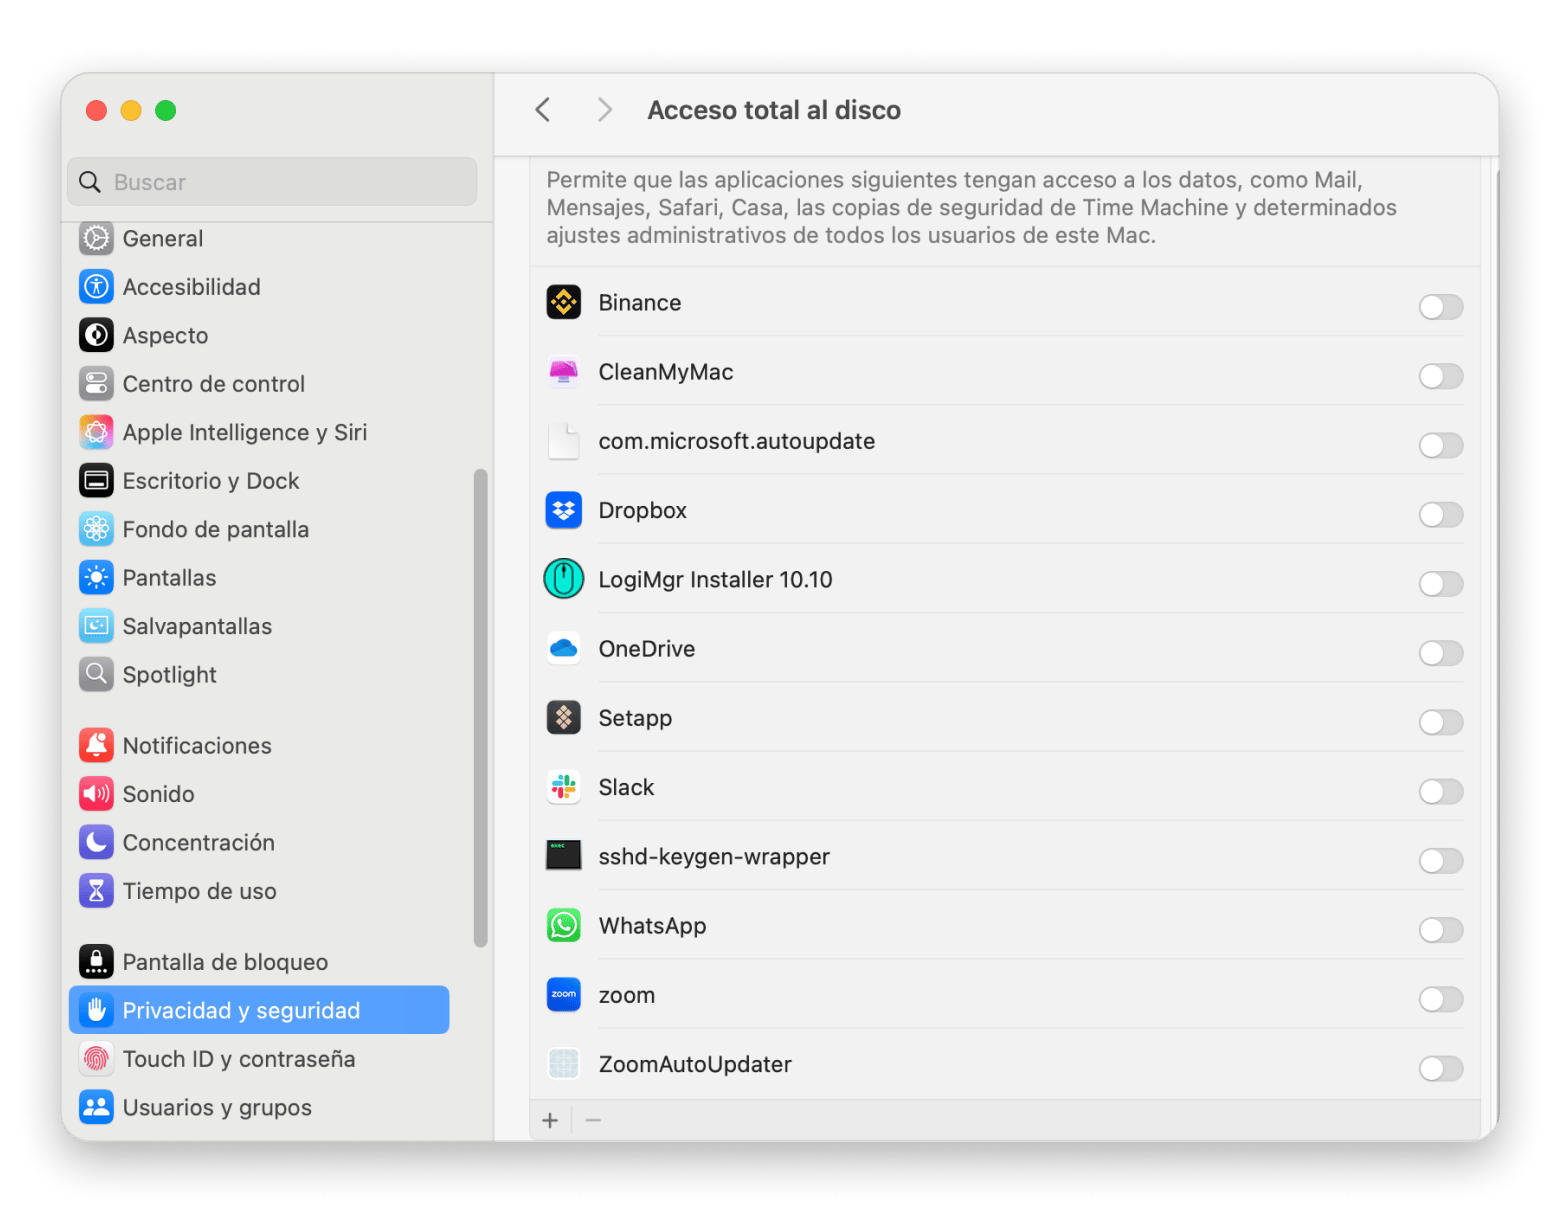Screen dimensions: 1560x1222
Task: Open Touch ID y contraseña settings
Action: tap(238, 1059)
